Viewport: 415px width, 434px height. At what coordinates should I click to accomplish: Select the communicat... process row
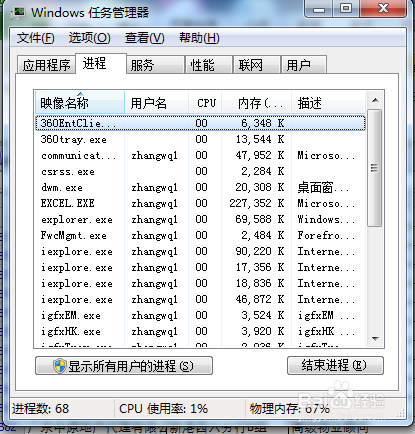coord(200,155)
